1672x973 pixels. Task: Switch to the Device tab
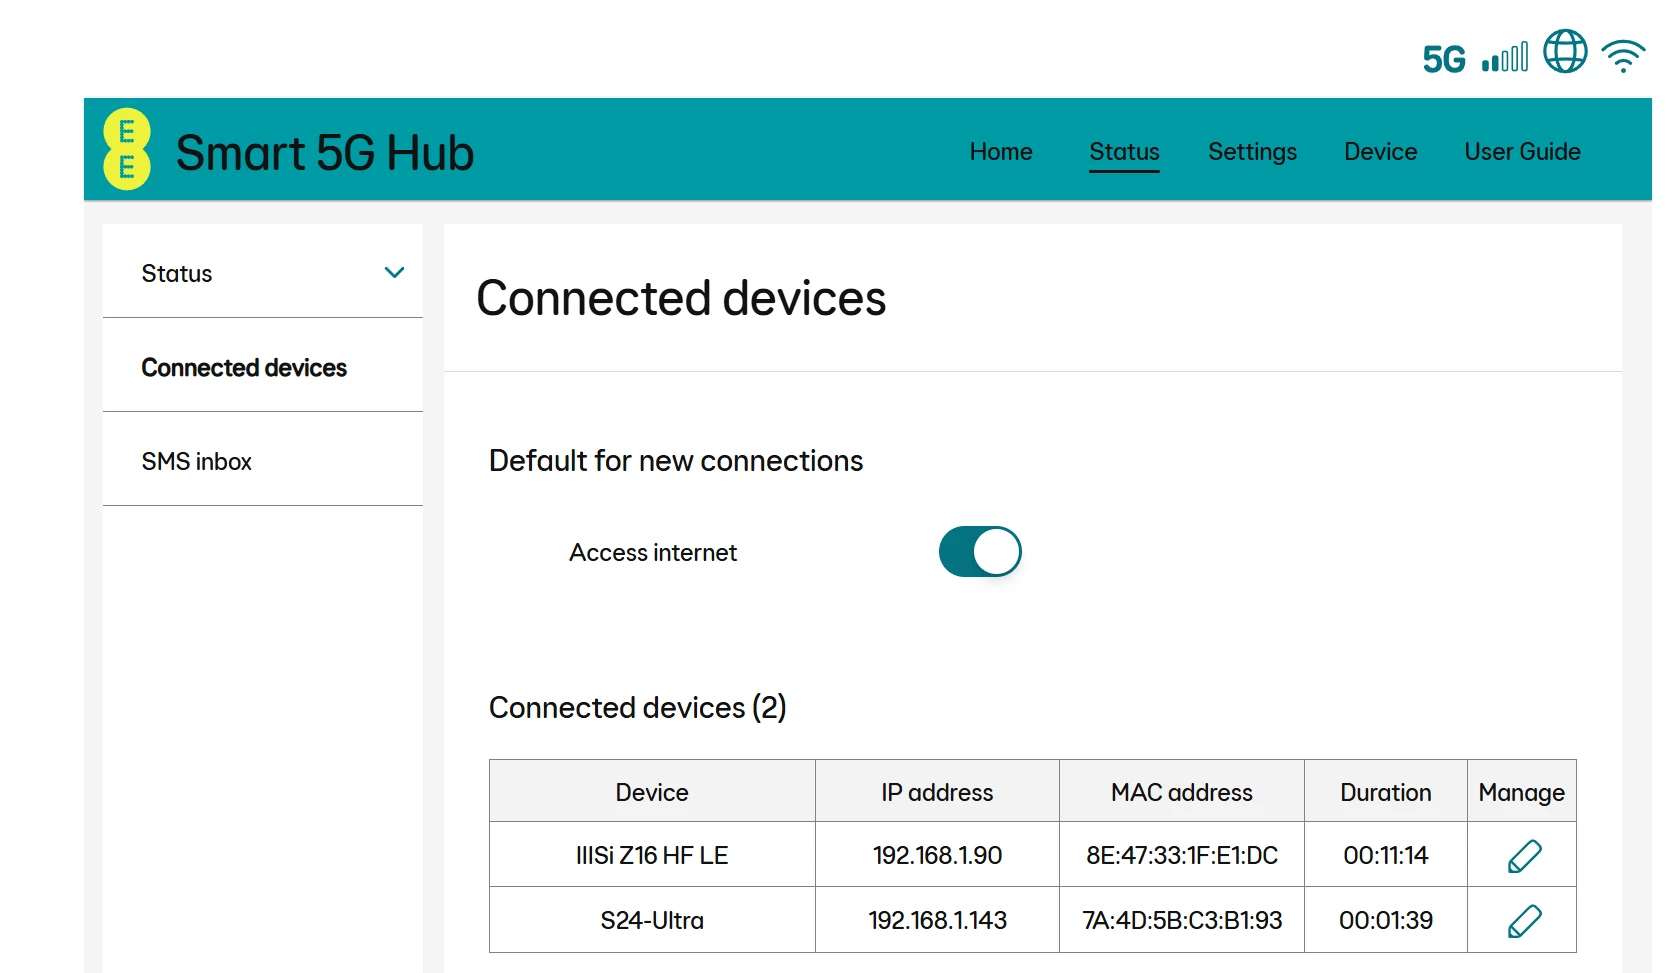coord(1380,152)
